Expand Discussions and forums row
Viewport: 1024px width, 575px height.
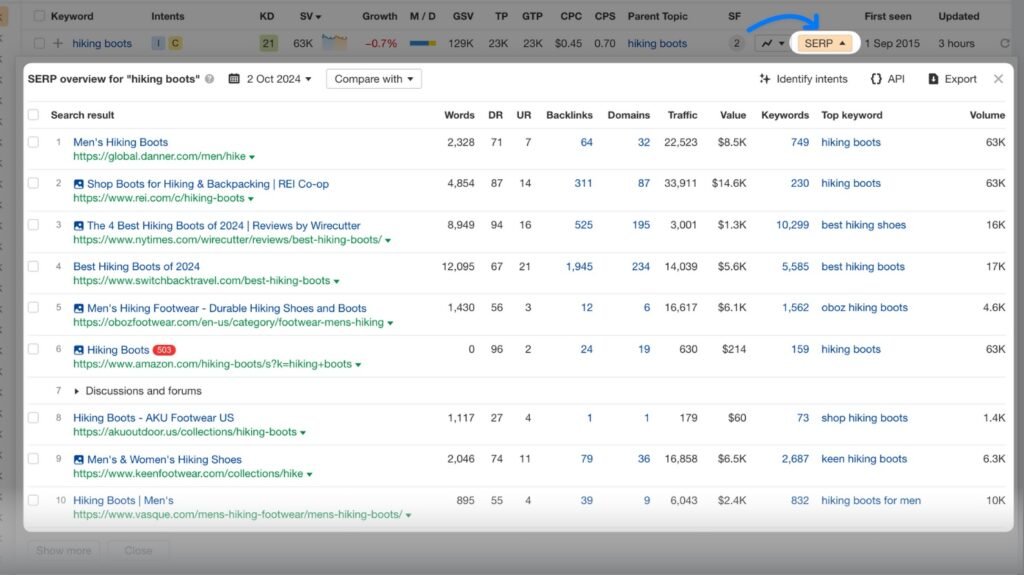[76, 391]
